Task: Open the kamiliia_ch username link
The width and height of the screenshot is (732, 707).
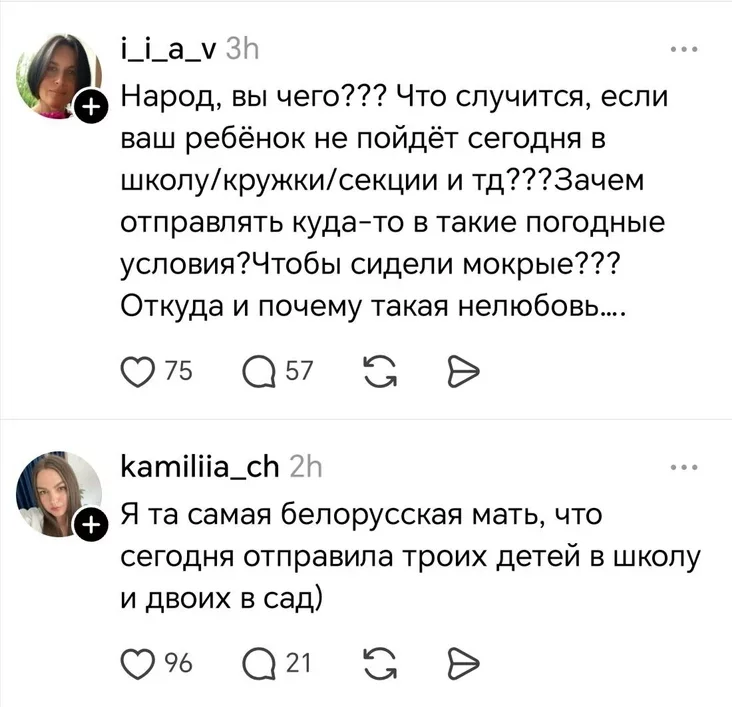Action: [x=199, y=466]
